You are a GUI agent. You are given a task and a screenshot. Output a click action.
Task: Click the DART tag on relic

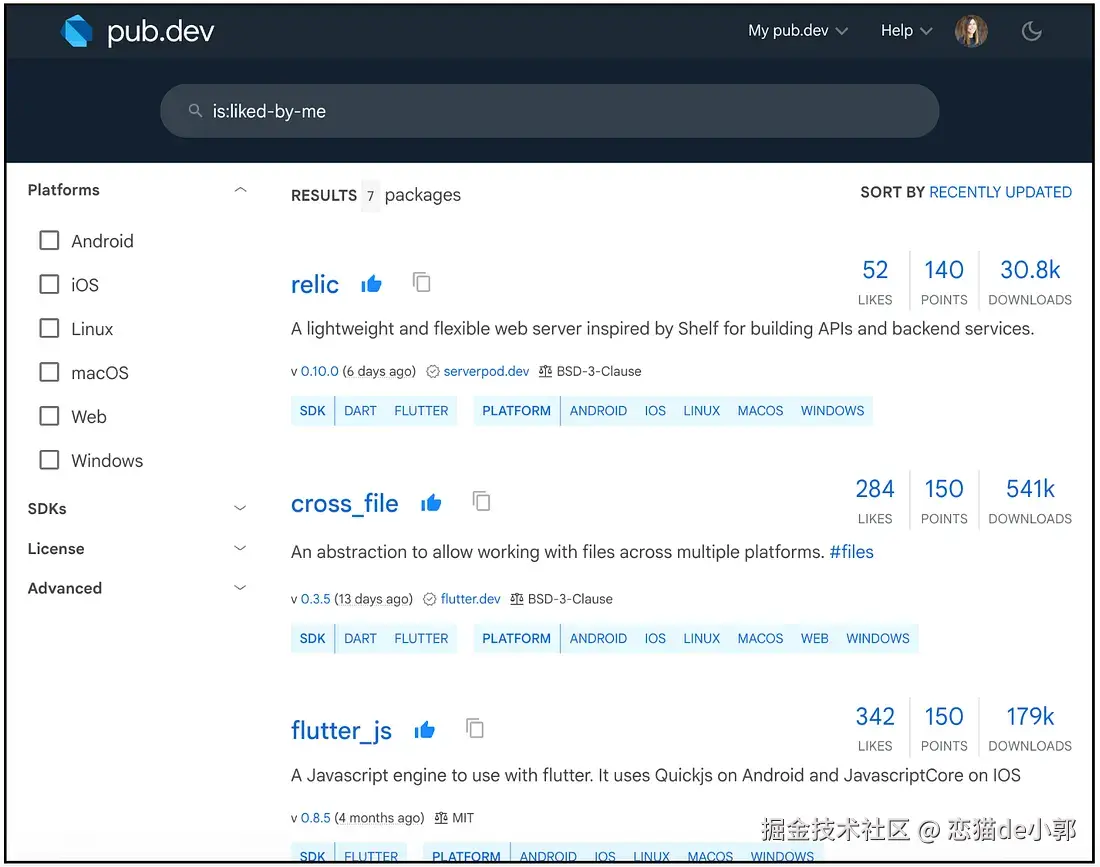pos(360,411)
